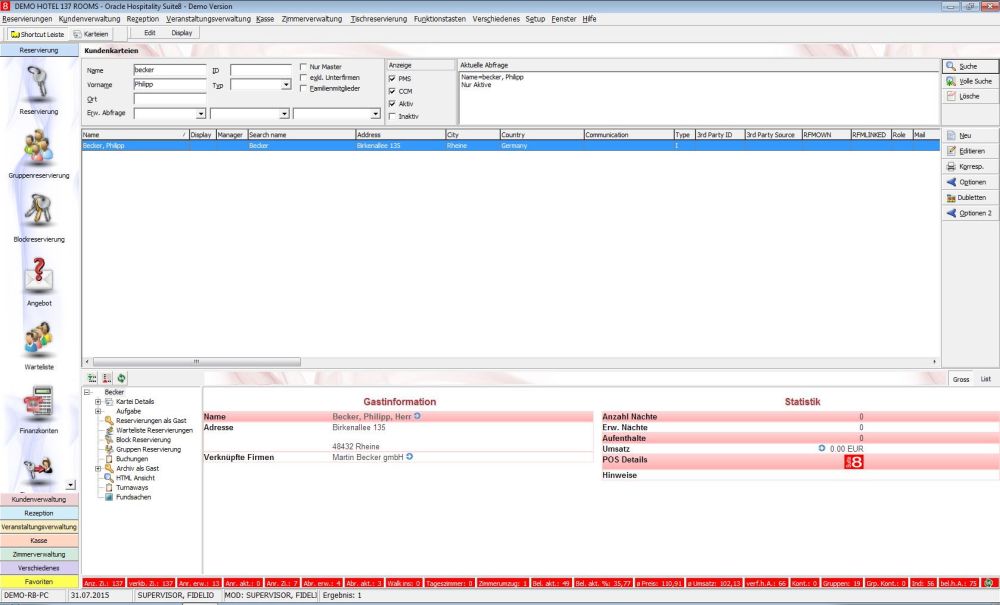Click the Ort input field
This screenshot has width=1000, height=605.
(170, 99)
